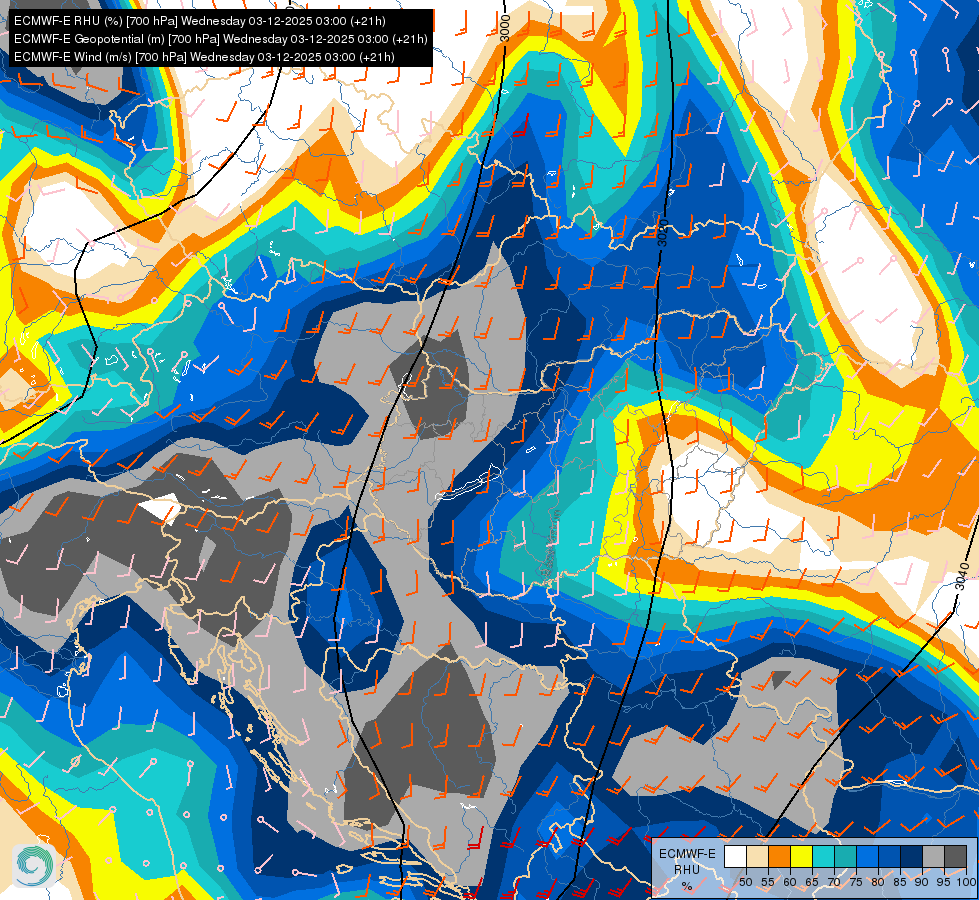The height and width of the screenshot is (900, 979).
Task: Click the ECMWF-E Geopotential (m) title line
Action: pos(220,39)
